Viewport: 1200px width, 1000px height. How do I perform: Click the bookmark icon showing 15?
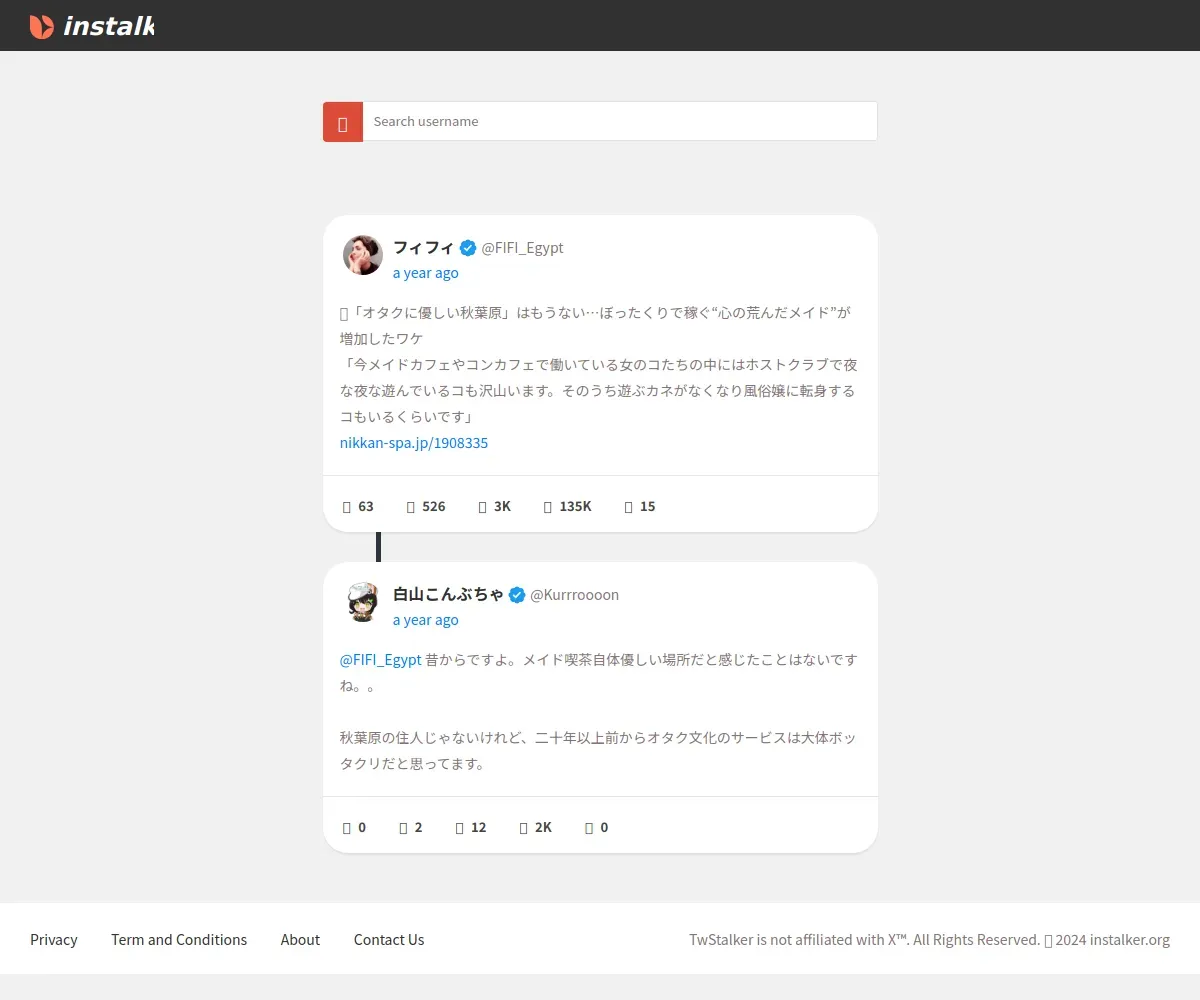click(x=629, y=507)
